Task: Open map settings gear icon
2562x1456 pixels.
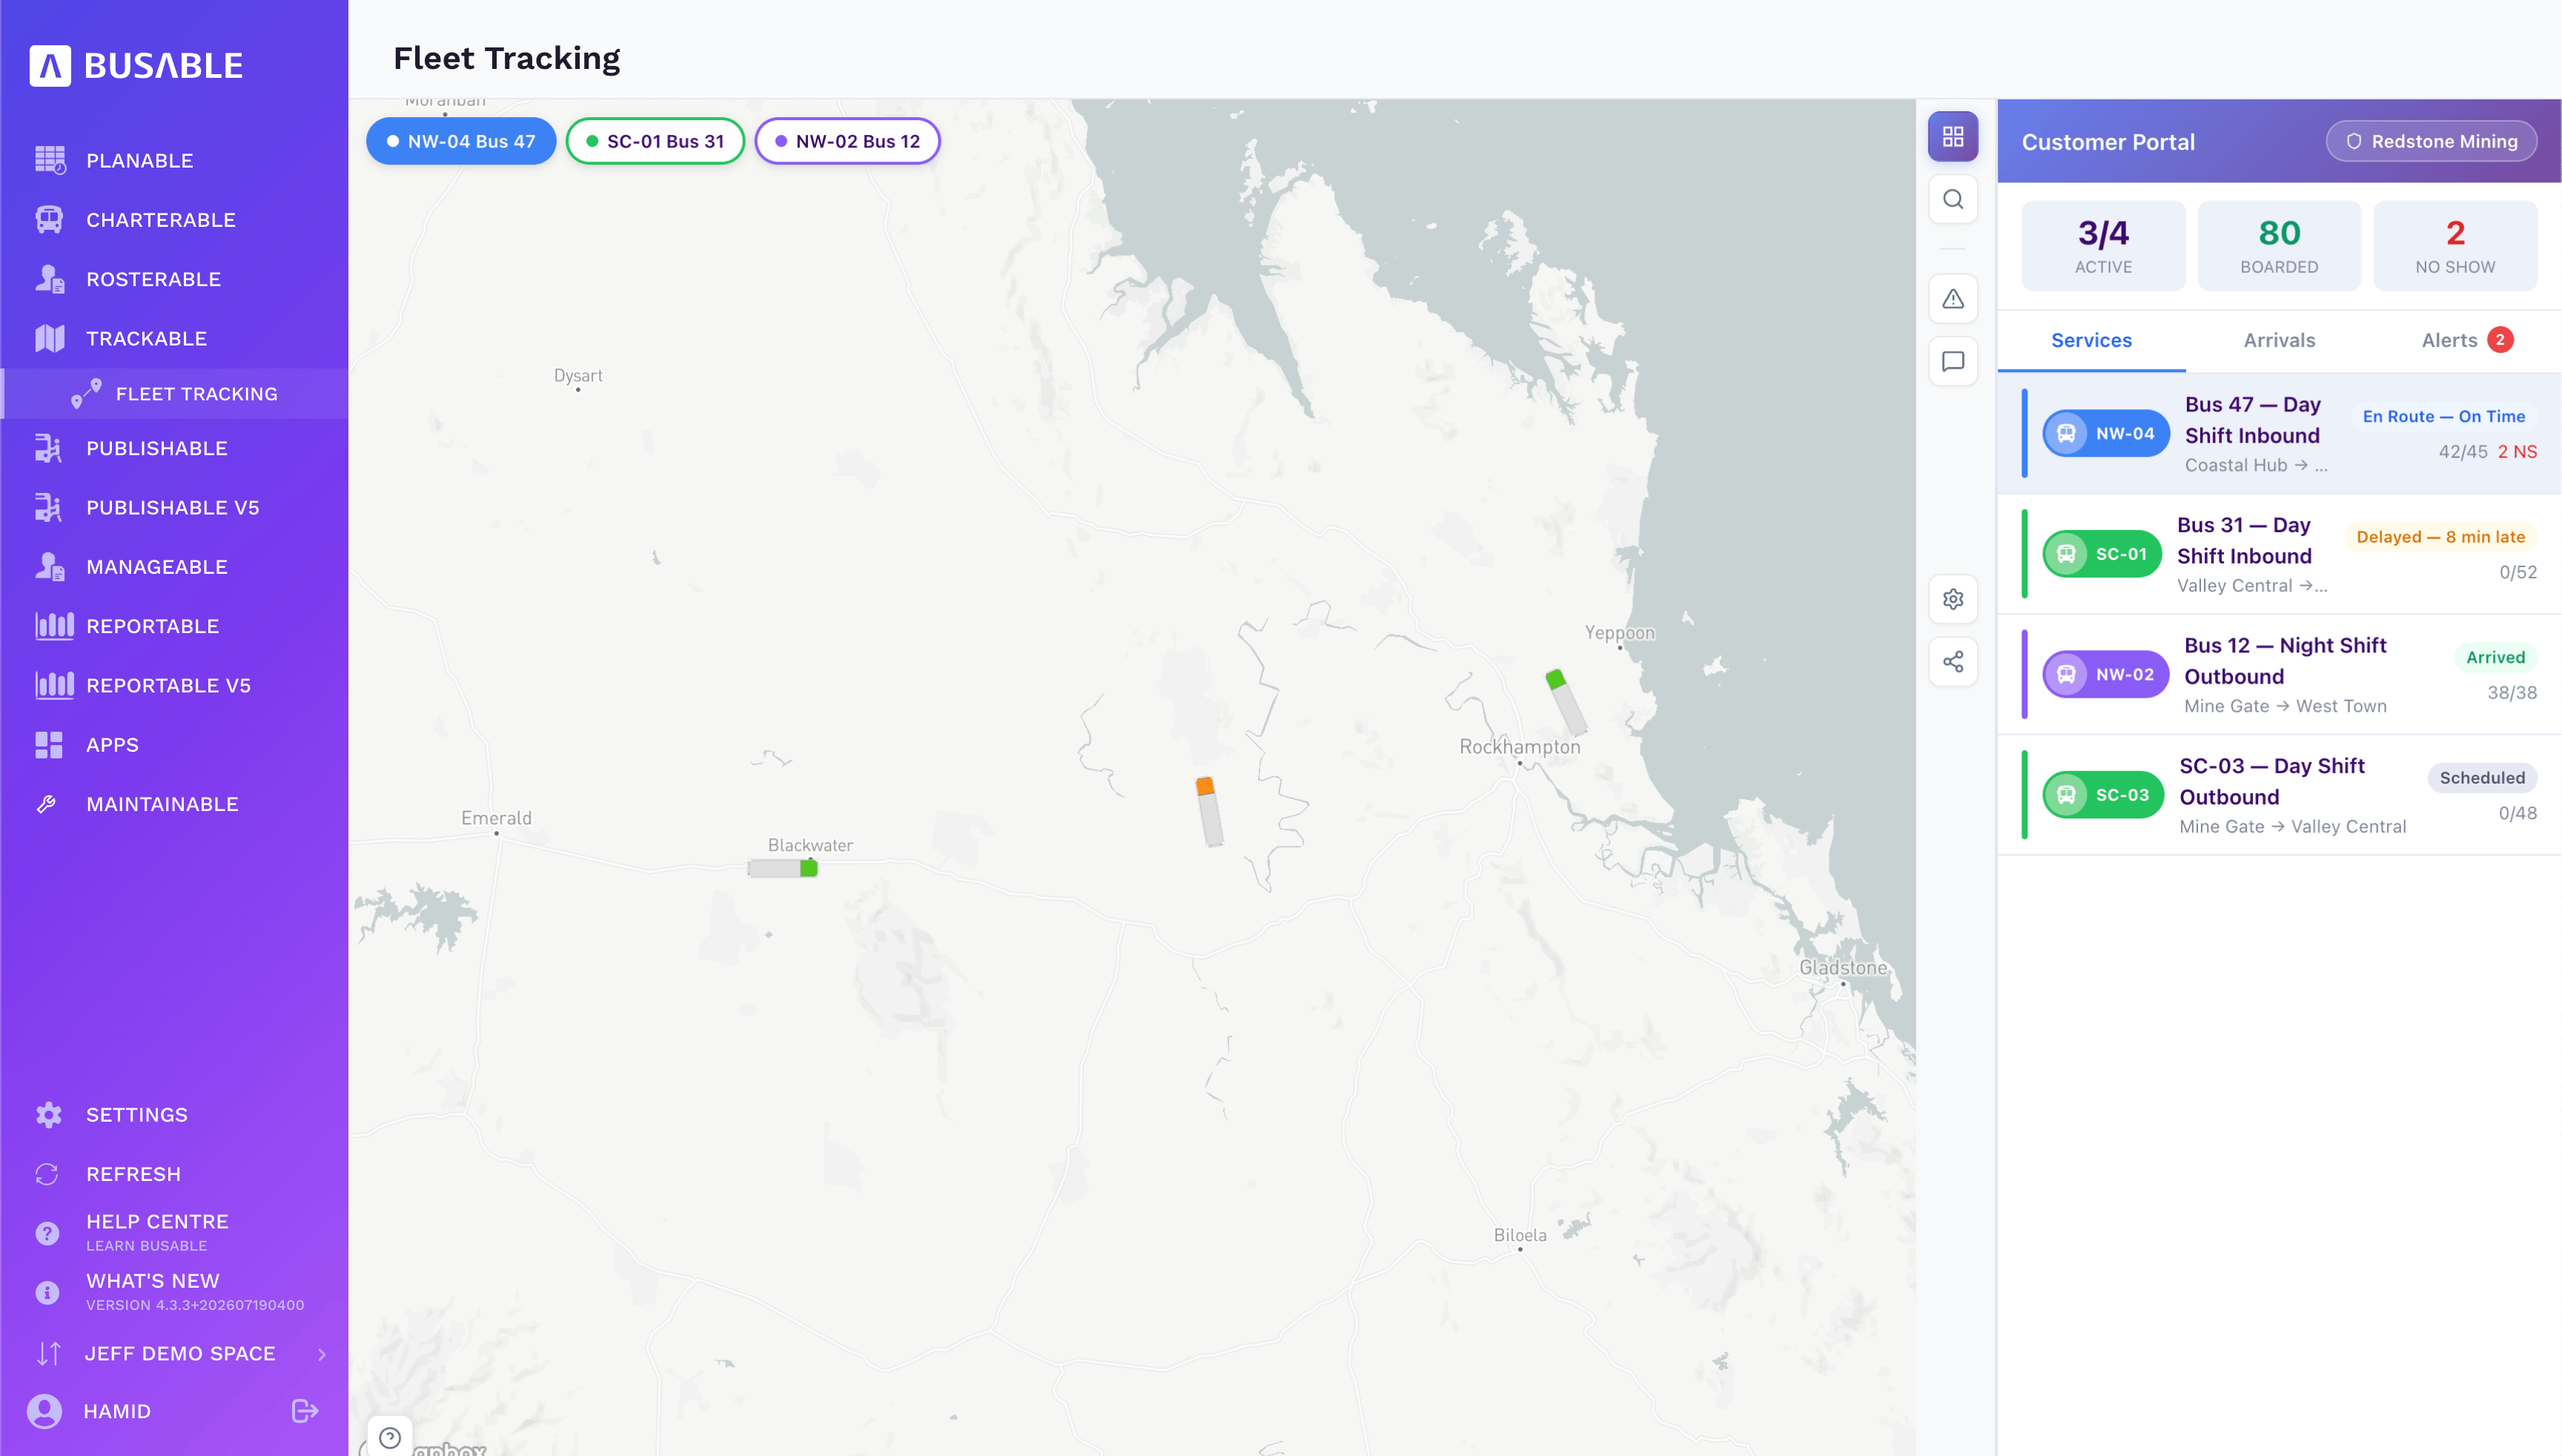Action: click(x=1952, y=599)
